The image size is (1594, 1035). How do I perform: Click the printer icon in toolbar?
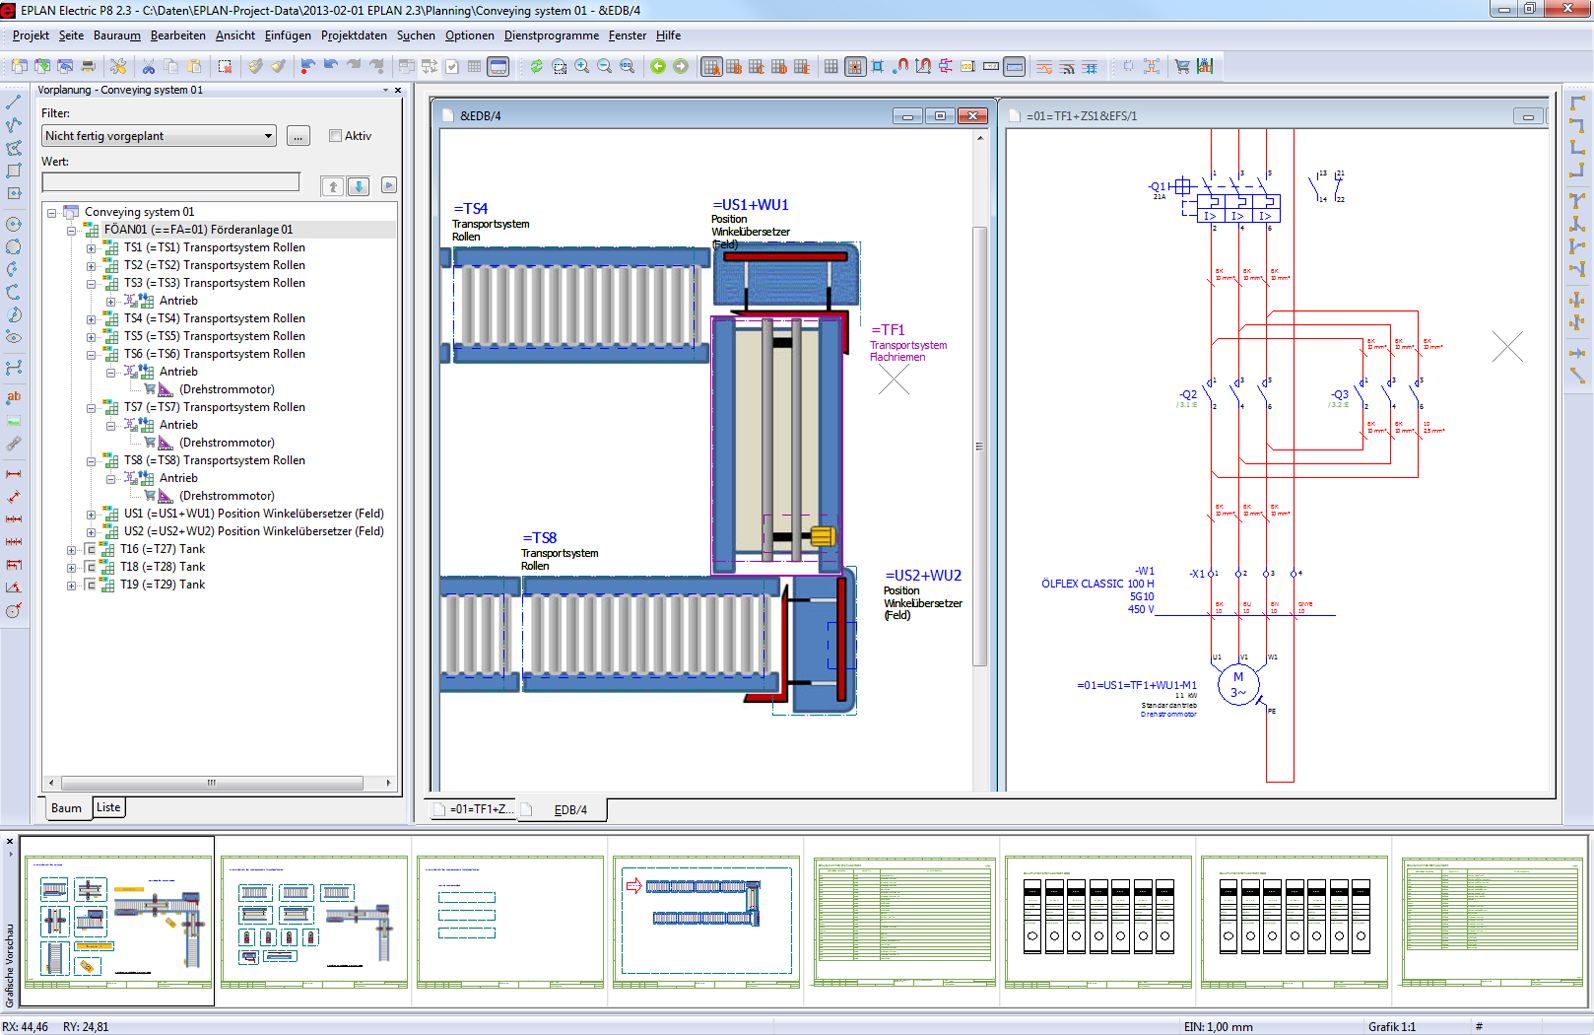(88, 67)
